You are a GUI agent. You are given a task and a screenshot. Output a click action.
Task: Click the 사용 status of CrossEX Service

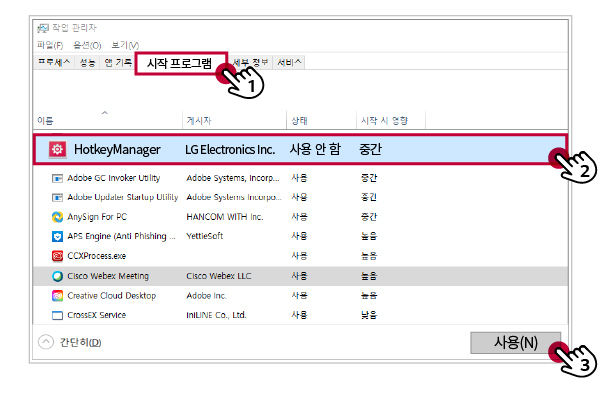(x=299, y=315)
